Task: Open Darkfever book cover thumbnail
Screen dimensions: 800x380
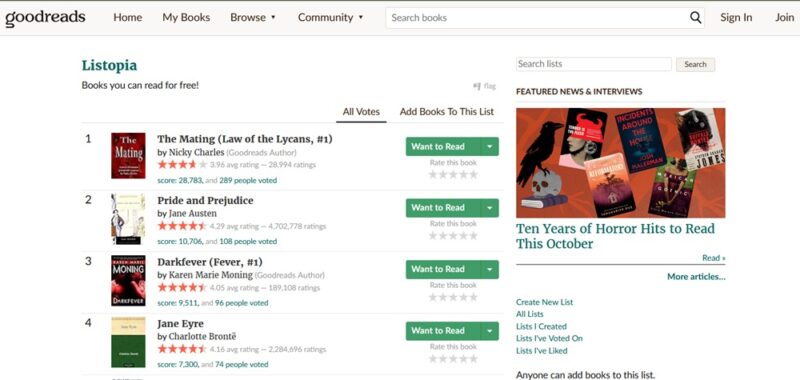Action: pos(128,281)
